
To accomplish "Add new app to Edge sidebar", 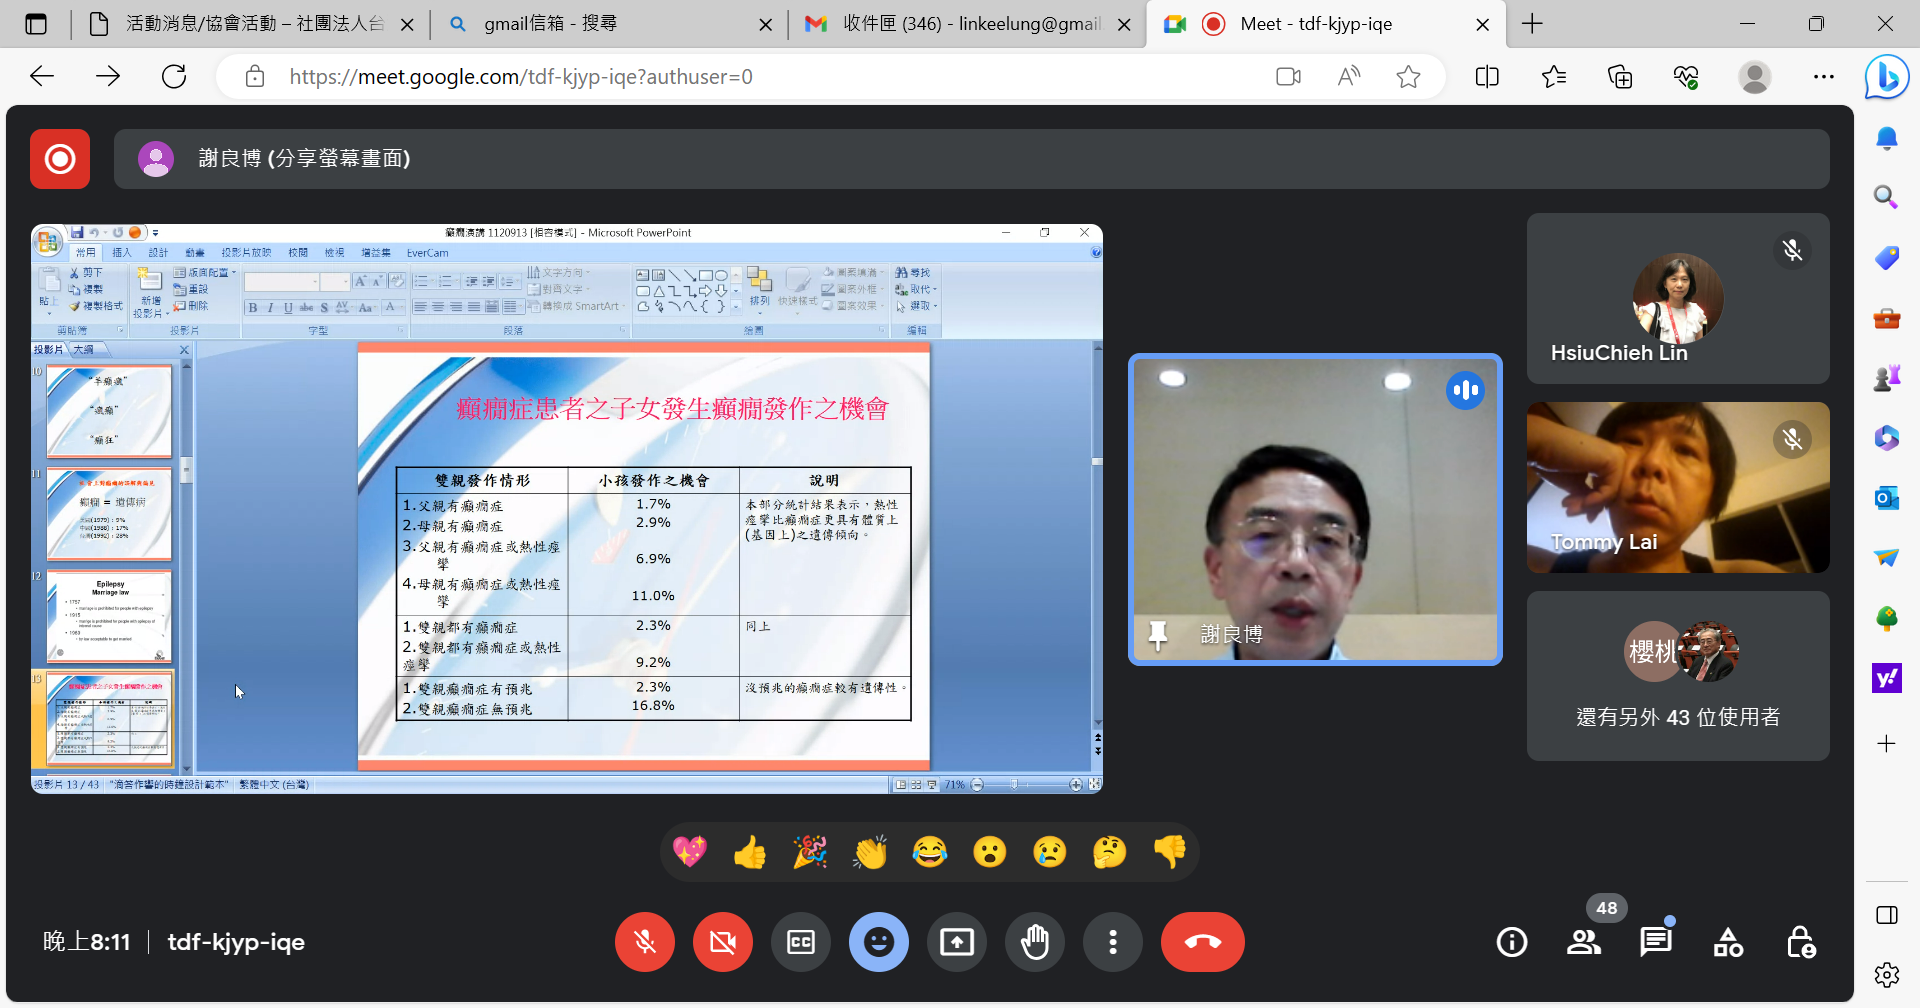I will pyautogui.click(x=1887, y=744).
